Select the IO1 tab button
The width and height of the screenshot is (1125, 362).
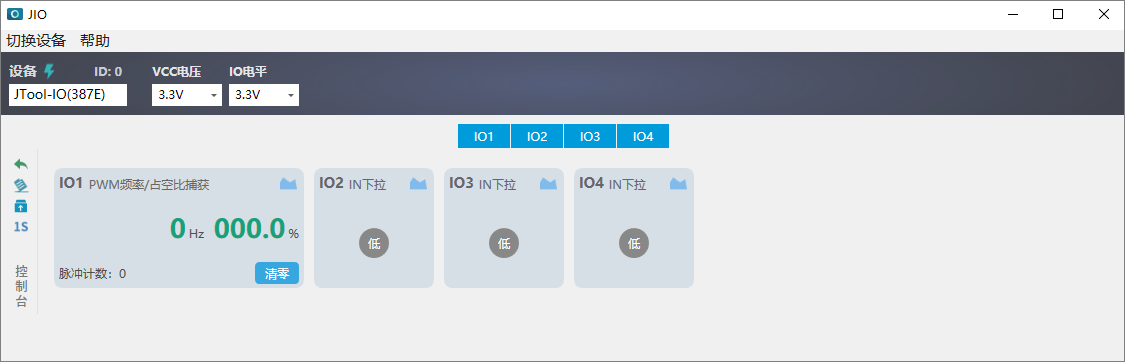coord(484,136)
